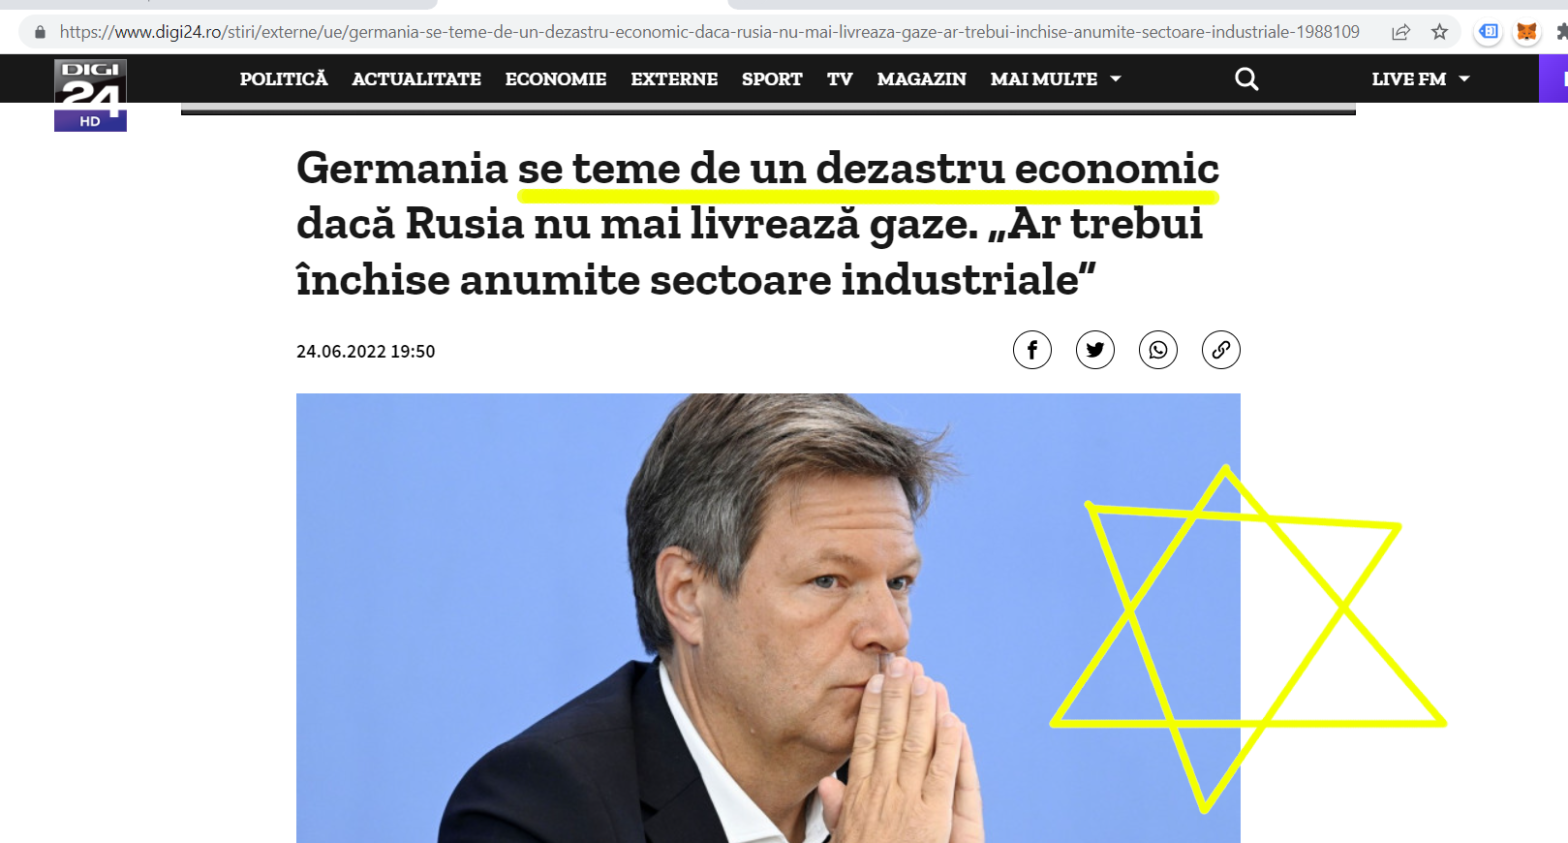Click browser share page icon
The width and height of the screenshot is (1568, 843).
point(1401,32)
